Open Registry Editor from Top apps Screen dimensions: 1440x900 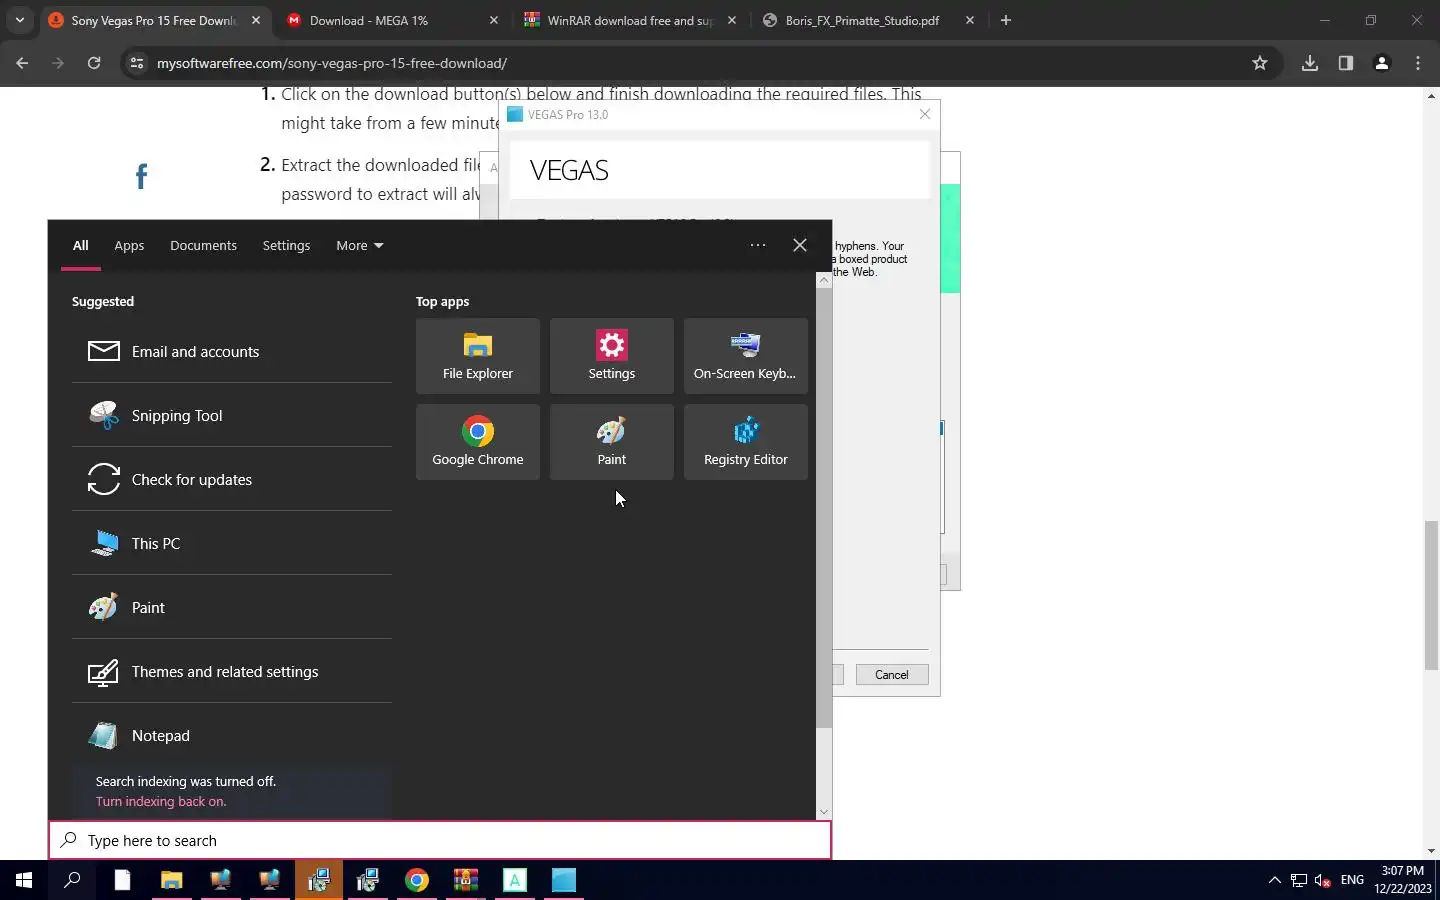pyautogui.click(x=746, y=442)
